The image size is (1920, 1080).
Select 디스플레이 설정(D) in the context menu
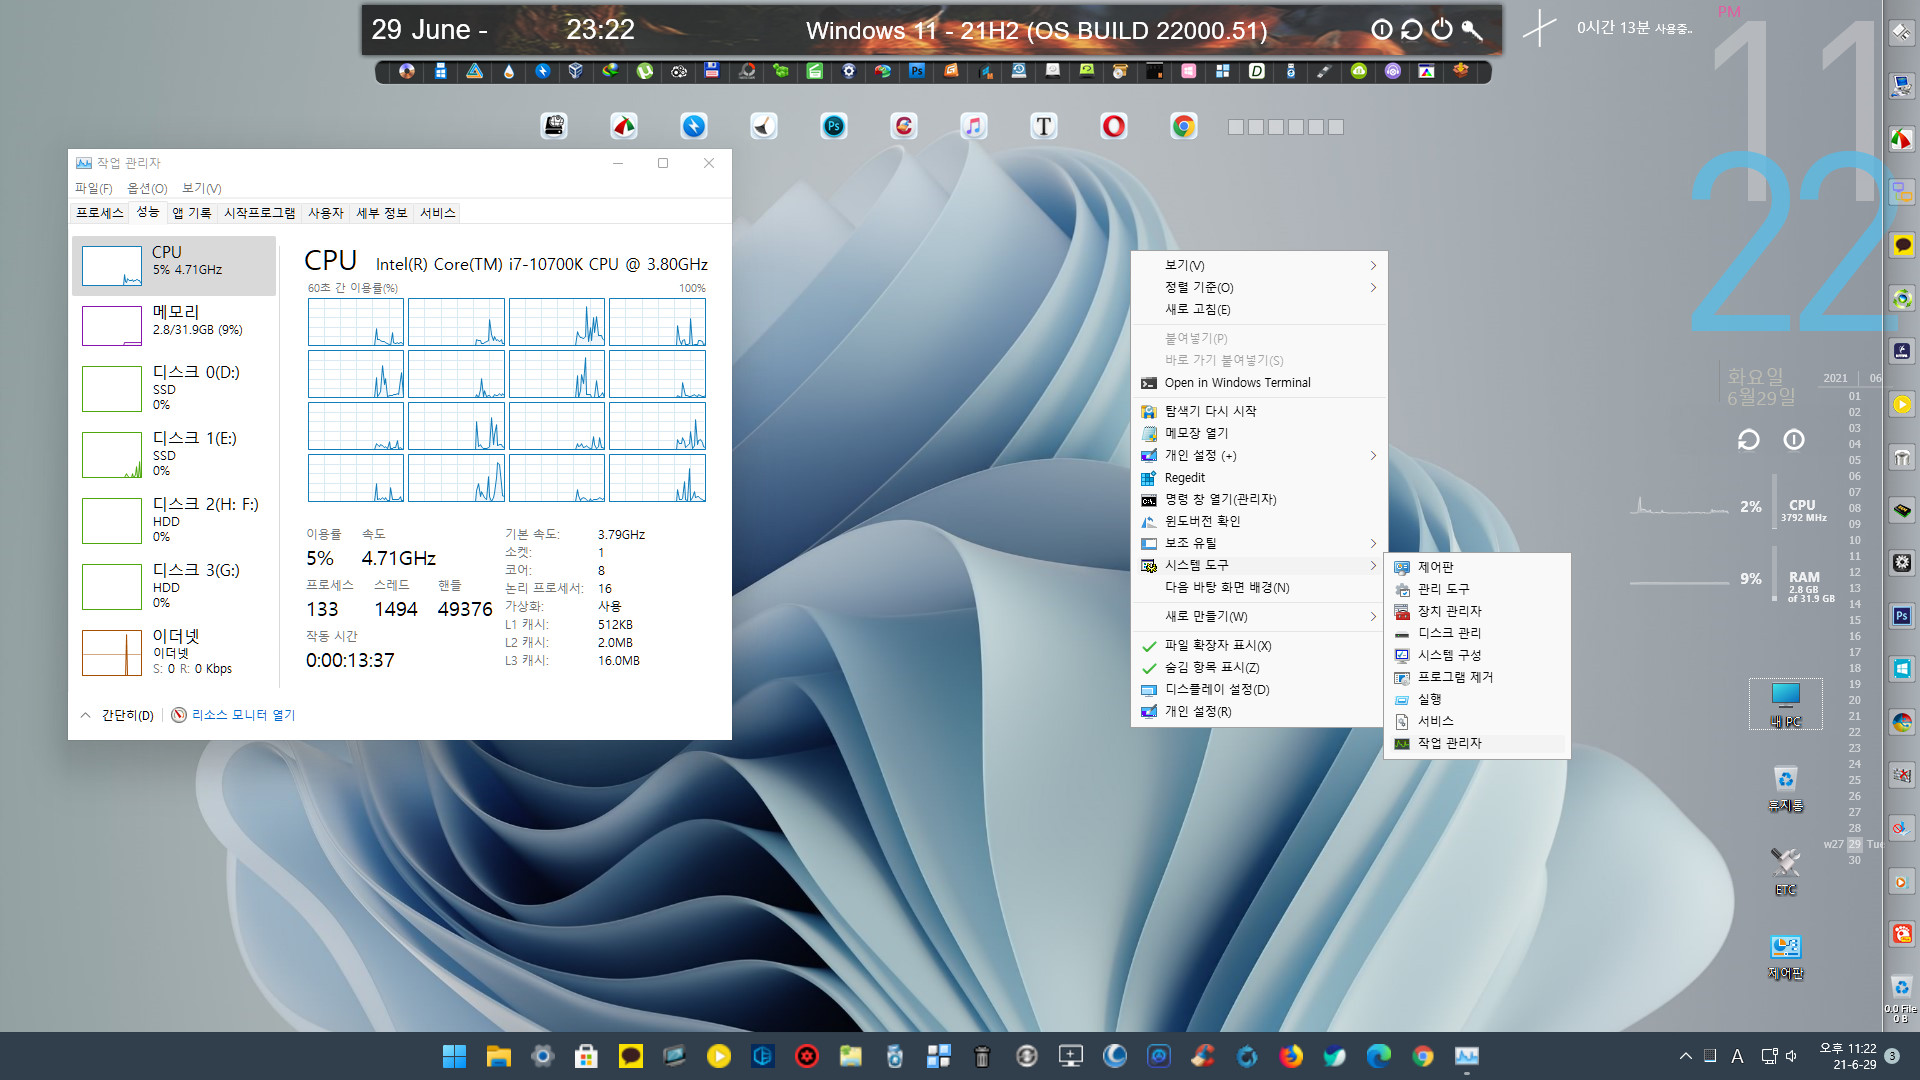(1258, 690)
